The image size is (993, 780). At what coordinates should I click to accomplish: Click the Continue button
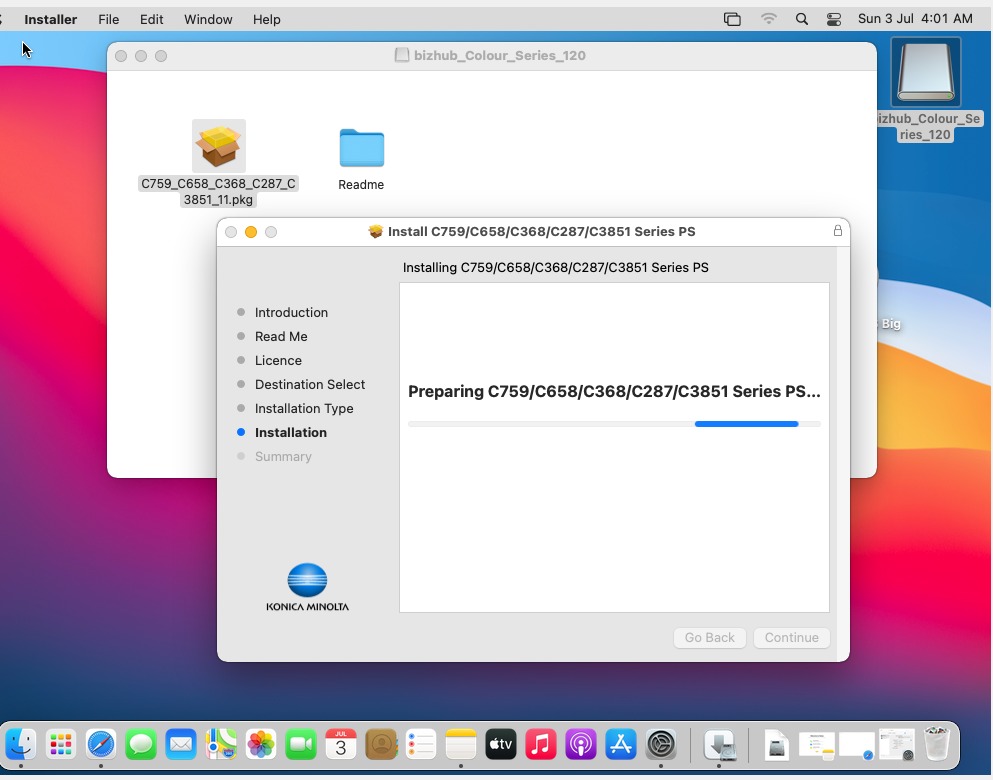point(791,637)
